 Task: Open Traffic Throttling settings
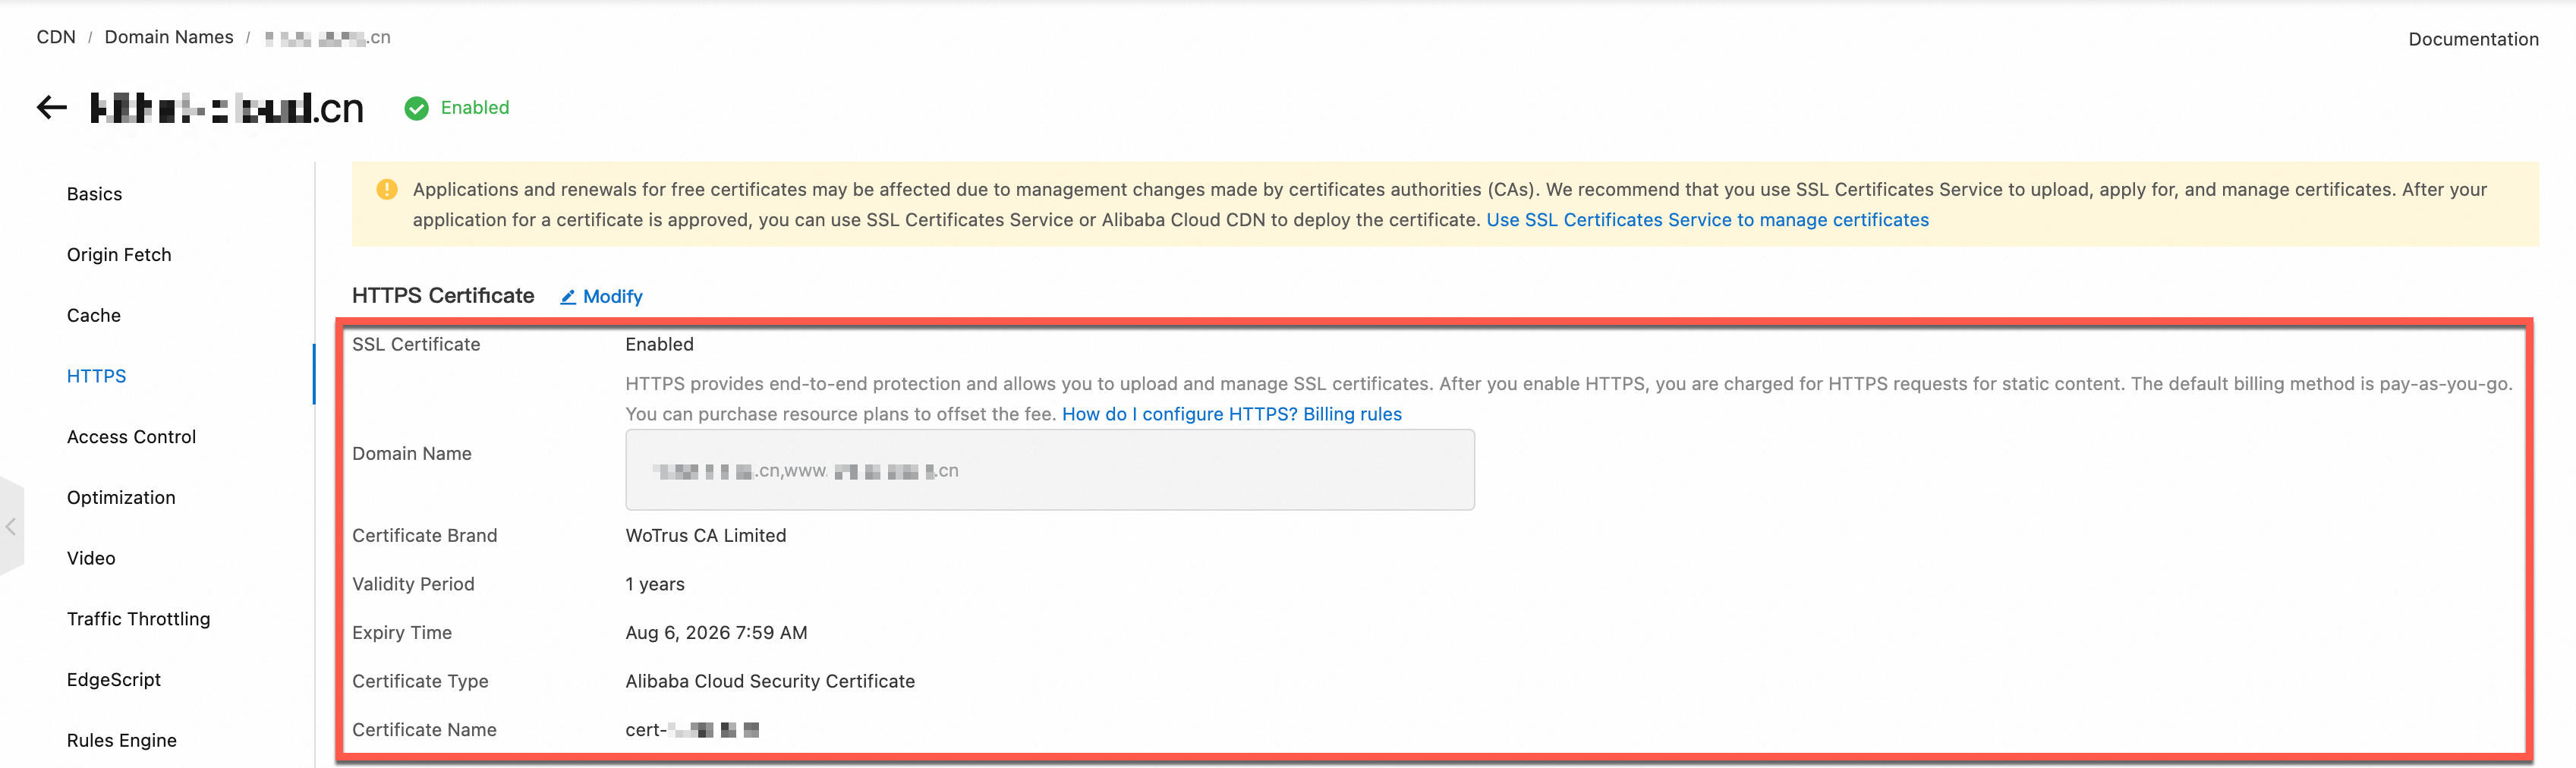138,619
